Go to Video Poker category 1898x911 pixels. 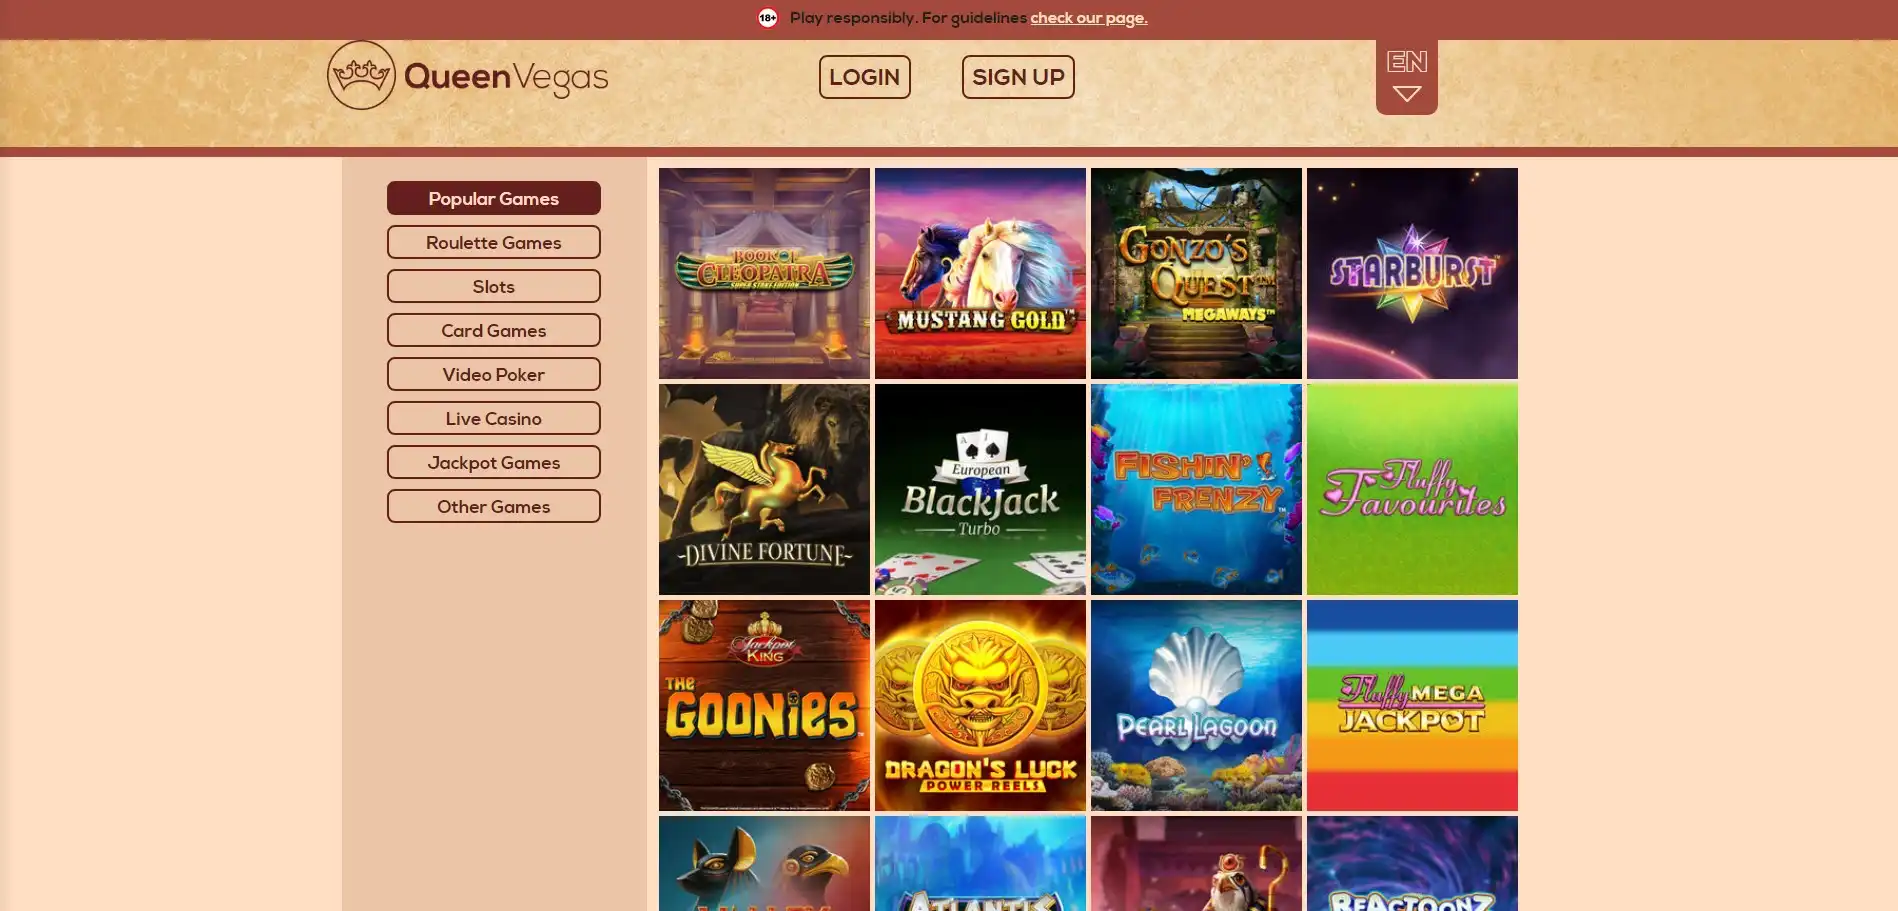click(494, 374)
